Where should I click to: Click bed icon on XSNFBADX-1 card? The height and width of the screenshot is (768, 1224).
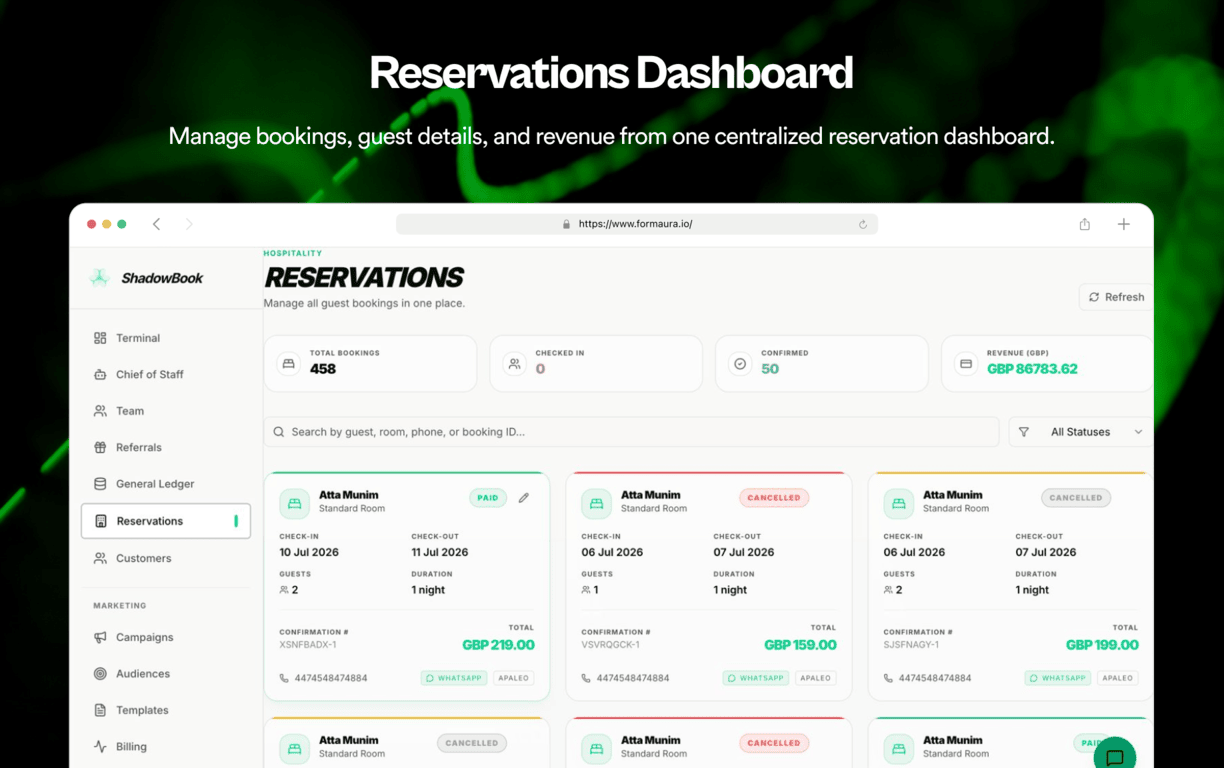294,504
